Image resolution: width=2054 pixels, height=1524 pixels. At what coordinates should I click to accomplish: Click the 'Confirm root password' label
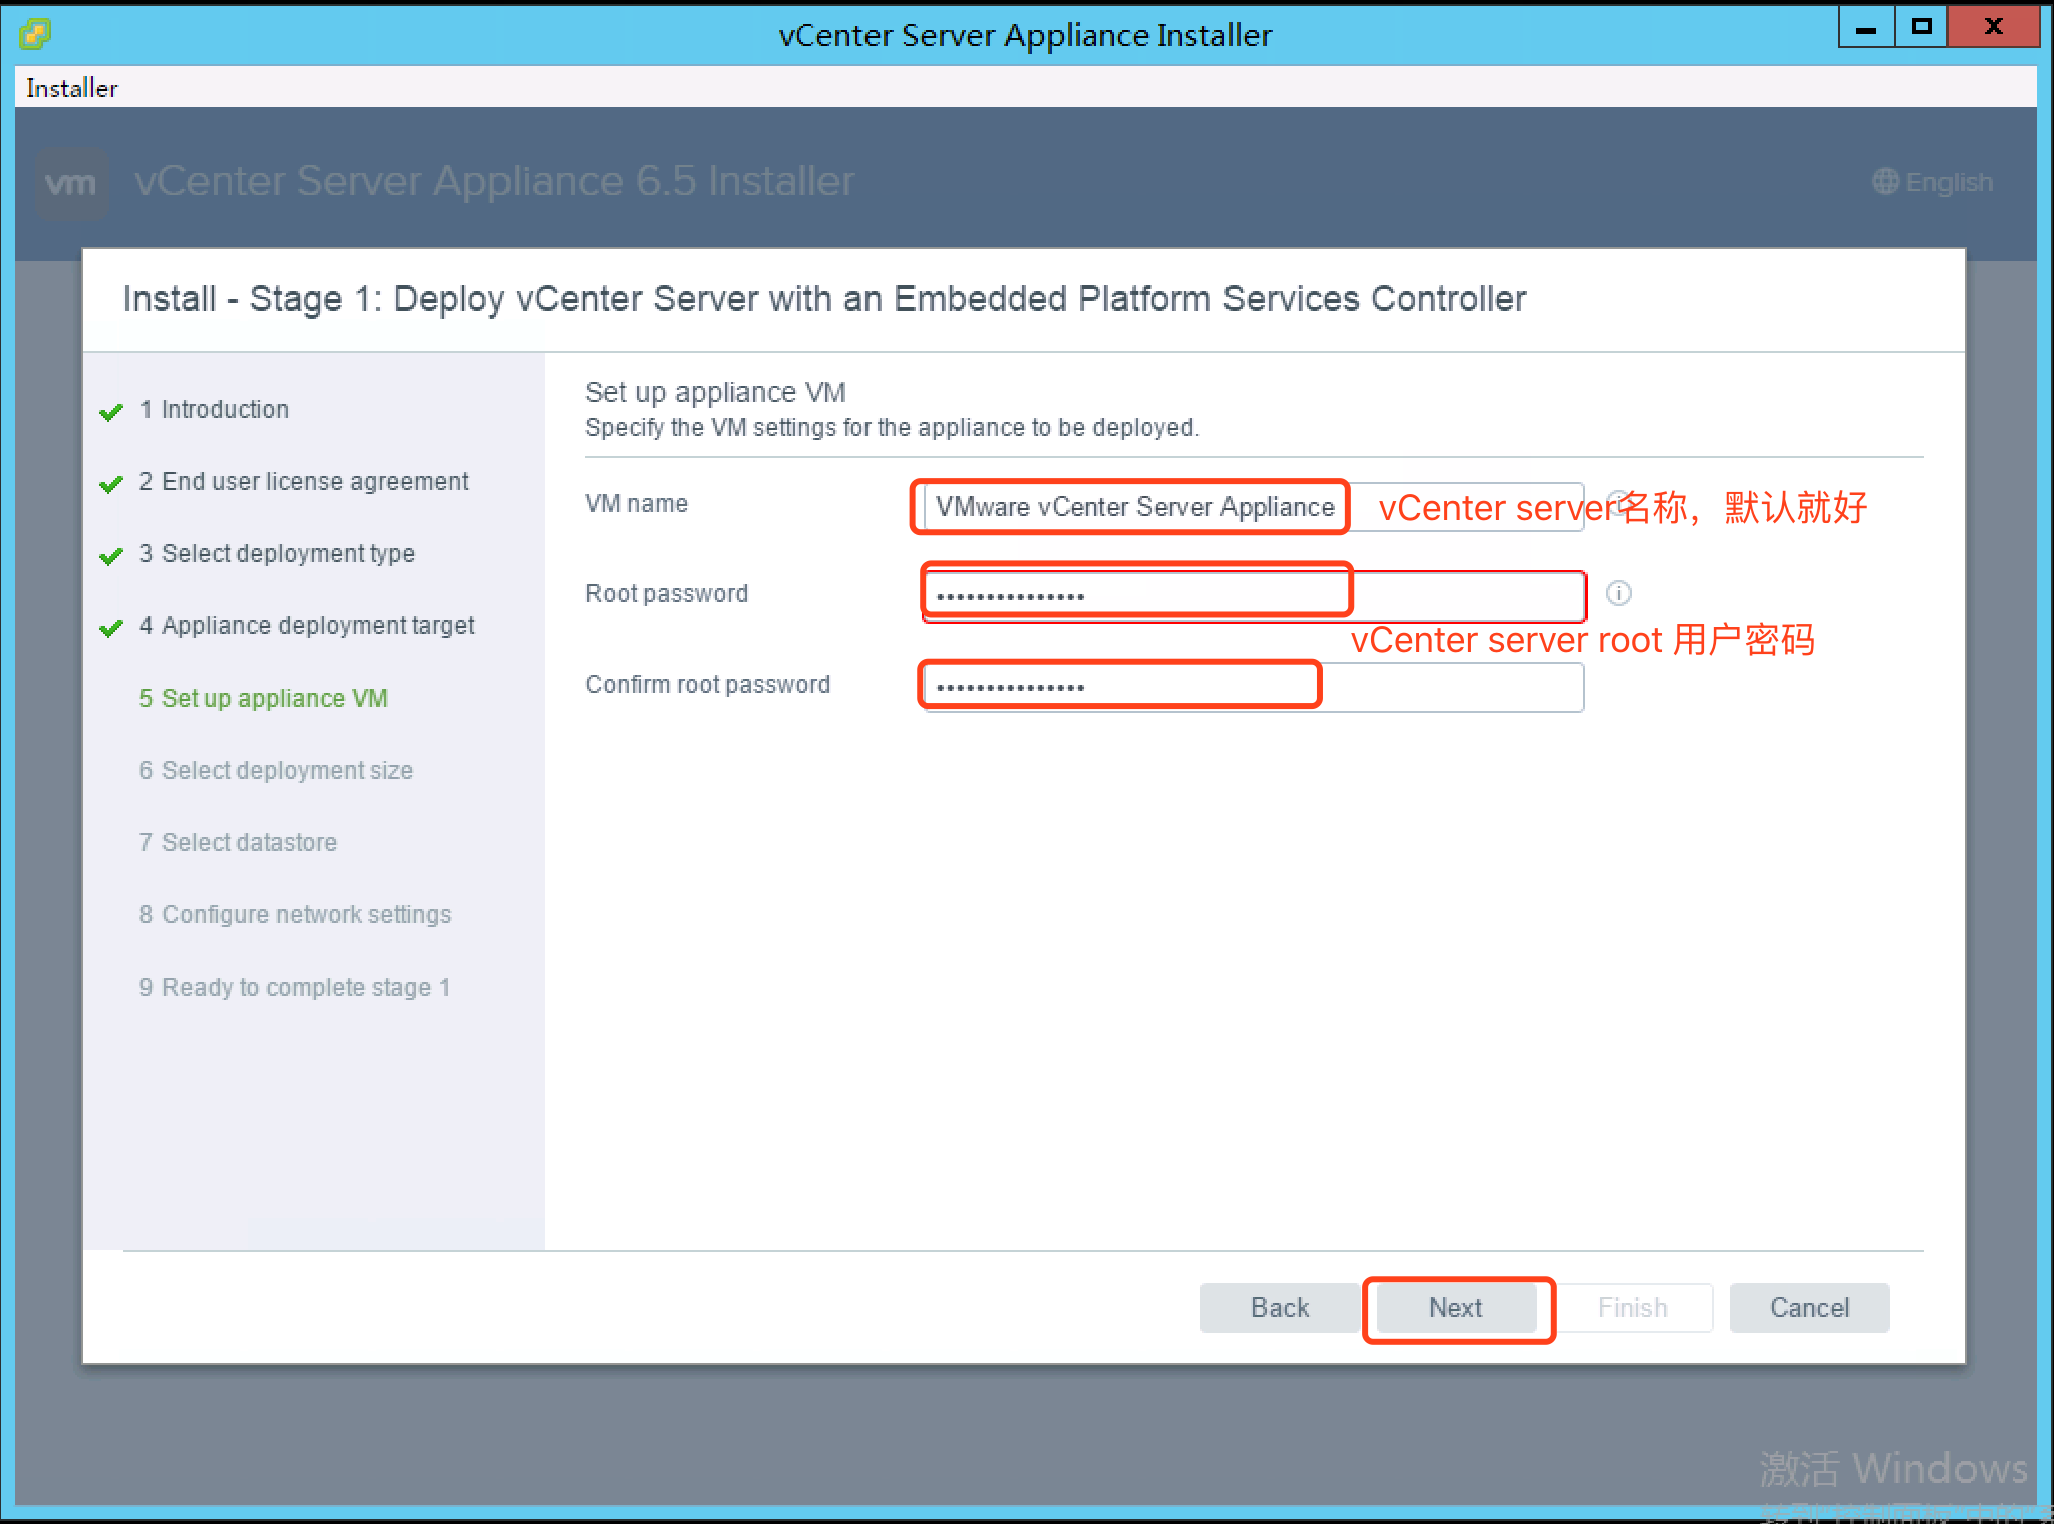[708, 685]
